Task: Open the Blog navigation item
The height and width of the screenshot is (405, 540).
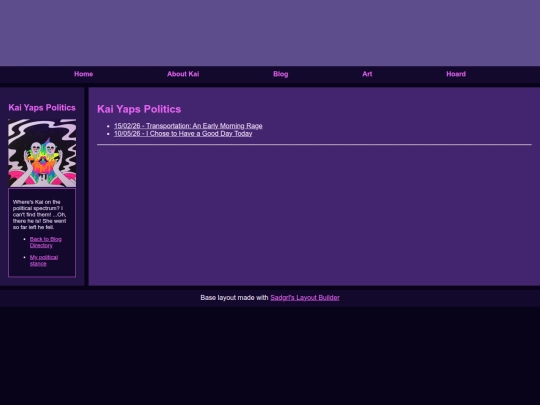Action: pos(280,74)
